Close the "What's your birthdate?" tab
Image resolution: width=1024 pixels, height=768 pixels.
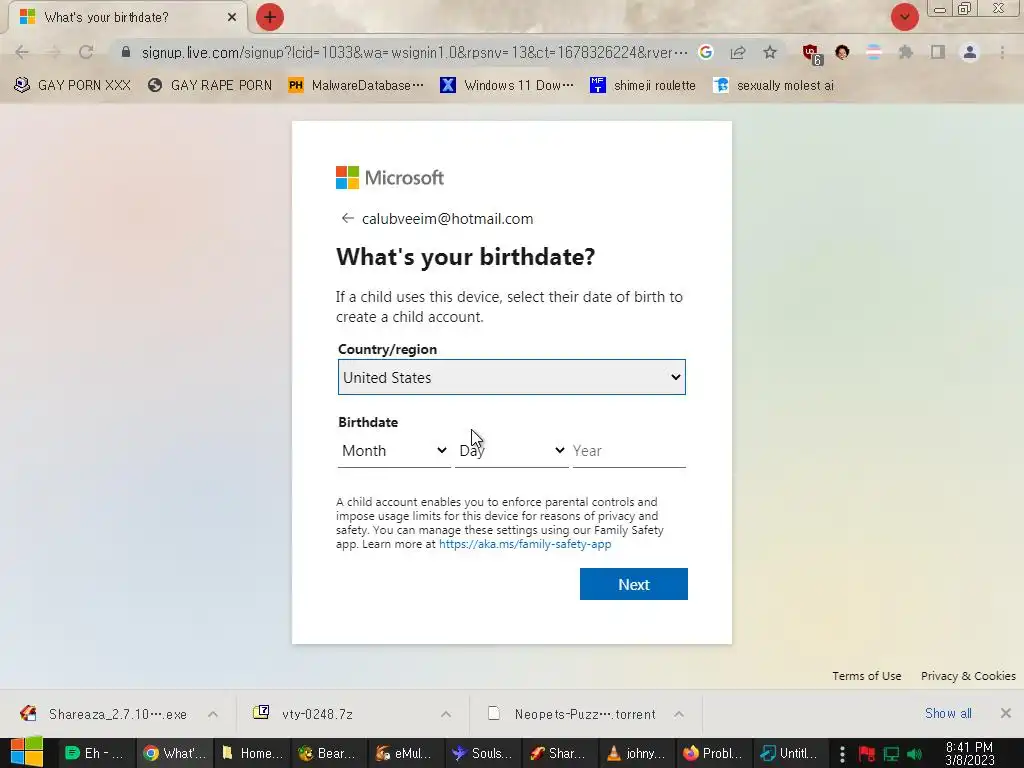(232, 17)
